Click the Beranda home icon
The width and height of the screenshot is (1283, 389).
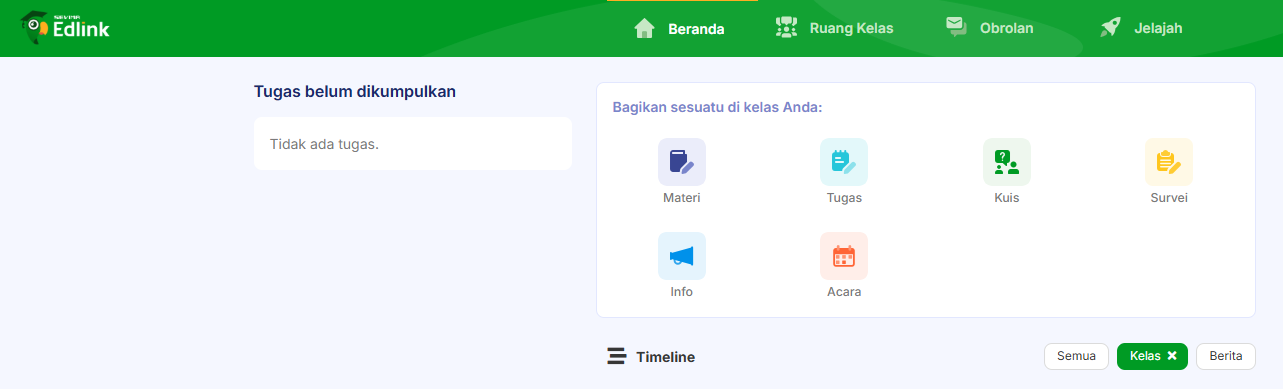644,28
